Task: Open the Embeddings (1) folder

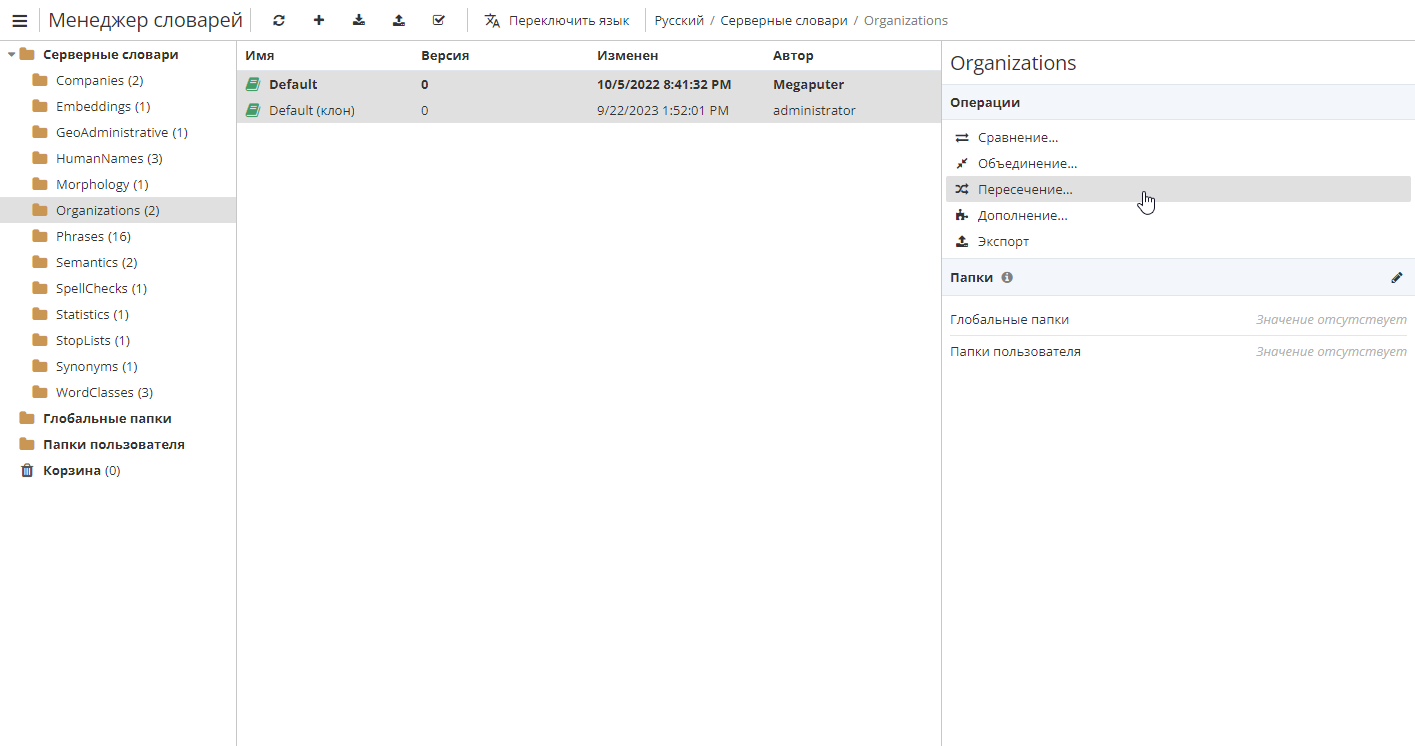Action: (103, 106)
